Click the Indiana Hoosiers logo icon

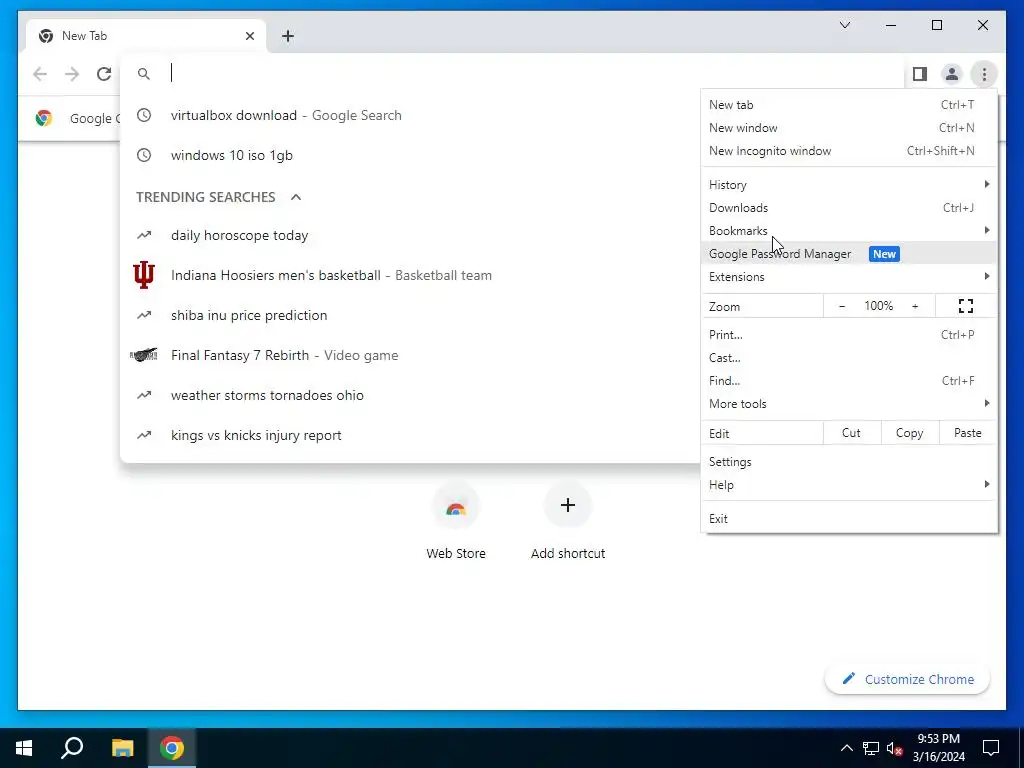(x=144, y=275)
